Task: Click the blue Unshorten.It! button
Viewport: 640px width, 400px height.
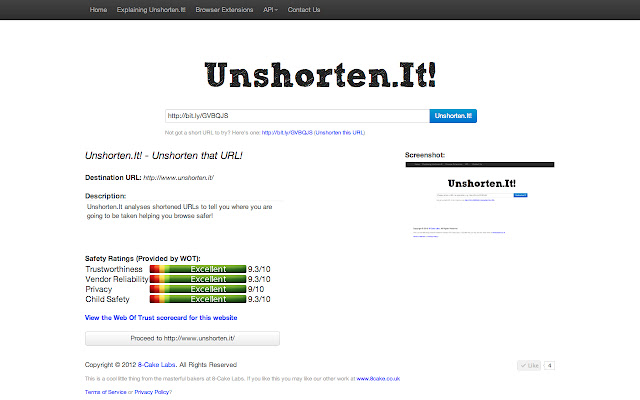Action: [453, 116]
